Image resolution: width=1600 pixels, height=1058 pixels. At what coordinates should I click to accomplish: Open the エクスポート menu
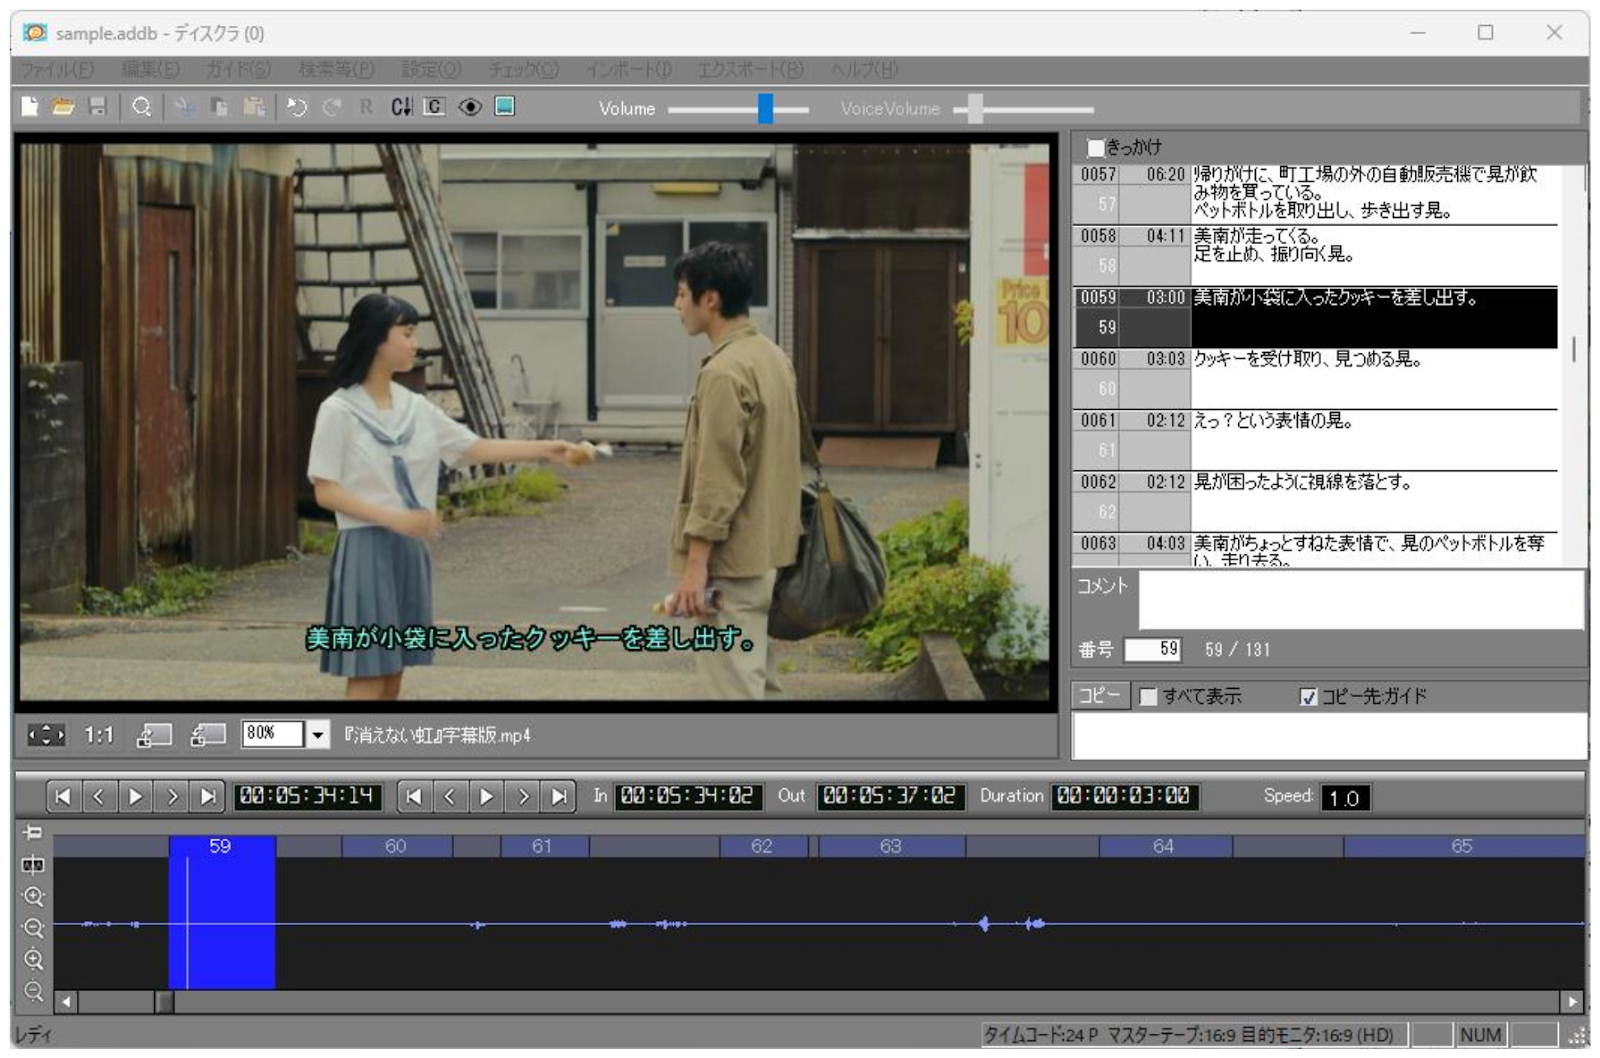click(751, 70)
